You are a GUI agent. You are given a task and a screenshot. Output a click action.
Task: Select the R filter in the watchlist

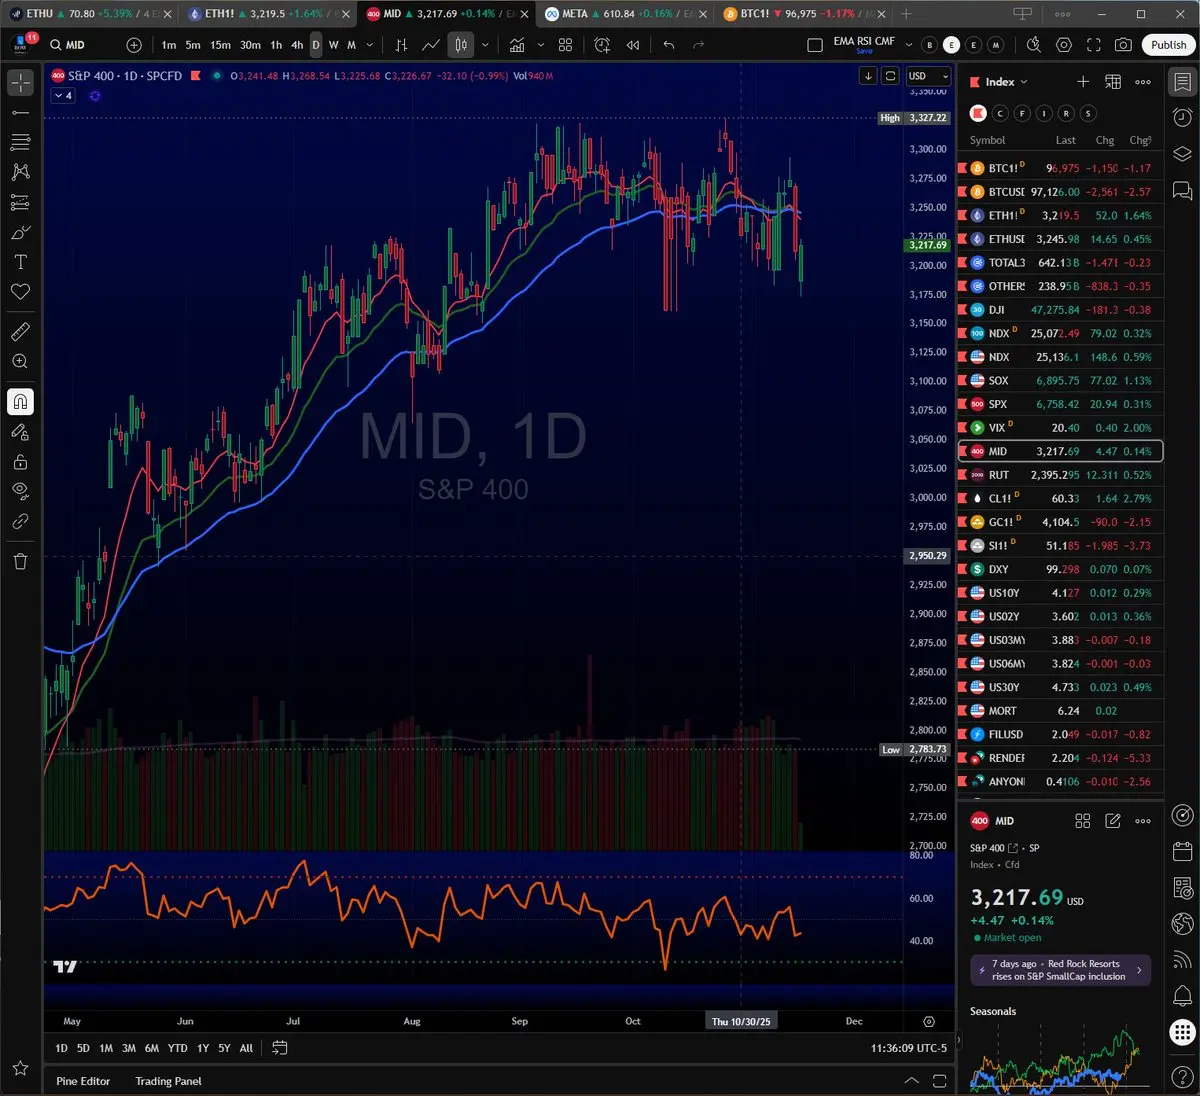click(x=1067, y=113)
